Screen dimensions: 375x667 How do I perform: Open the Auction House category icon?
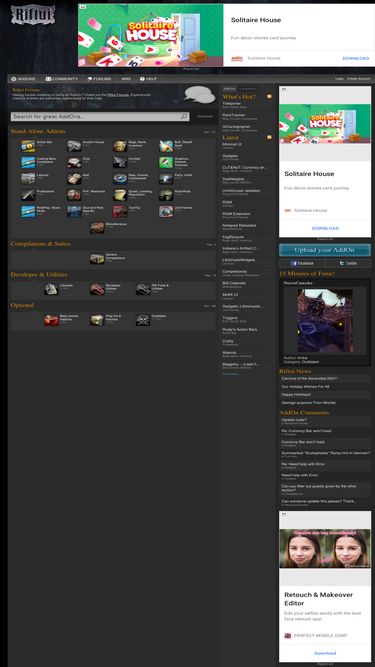tap(74, 146)
